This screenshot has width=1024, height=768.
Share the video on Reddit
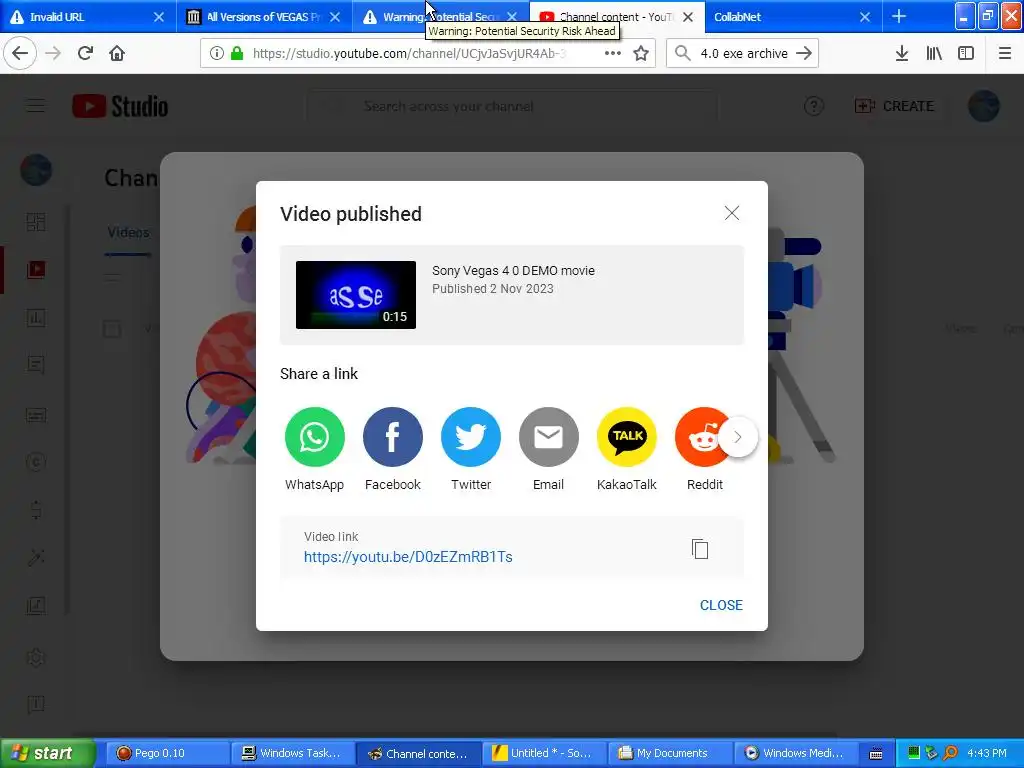[x=699, y=437]
